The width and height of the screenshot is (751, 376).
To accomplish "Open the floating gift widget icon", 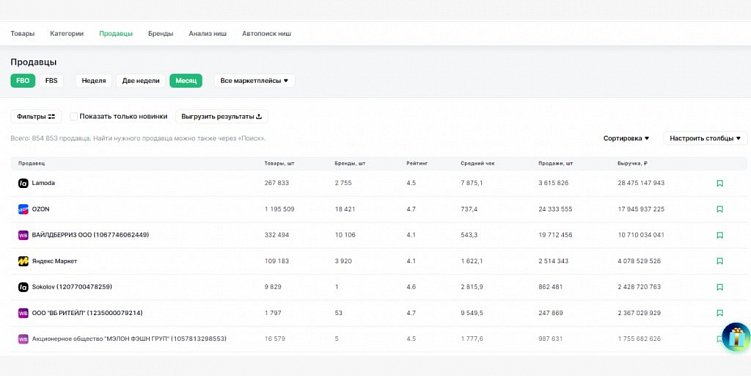I will (x=737, y=338).
